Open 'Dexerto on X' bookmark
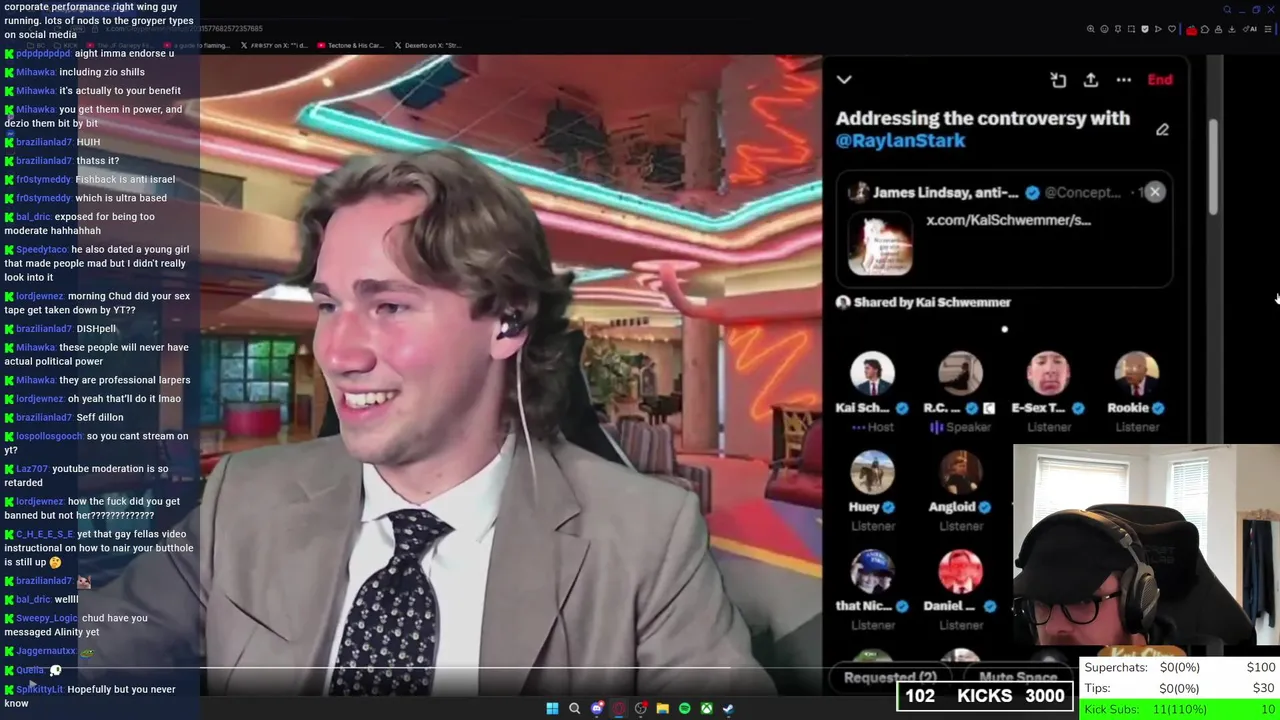This screenshot has width=1280, height=720. pyautogui.click(x=428, y=45)
